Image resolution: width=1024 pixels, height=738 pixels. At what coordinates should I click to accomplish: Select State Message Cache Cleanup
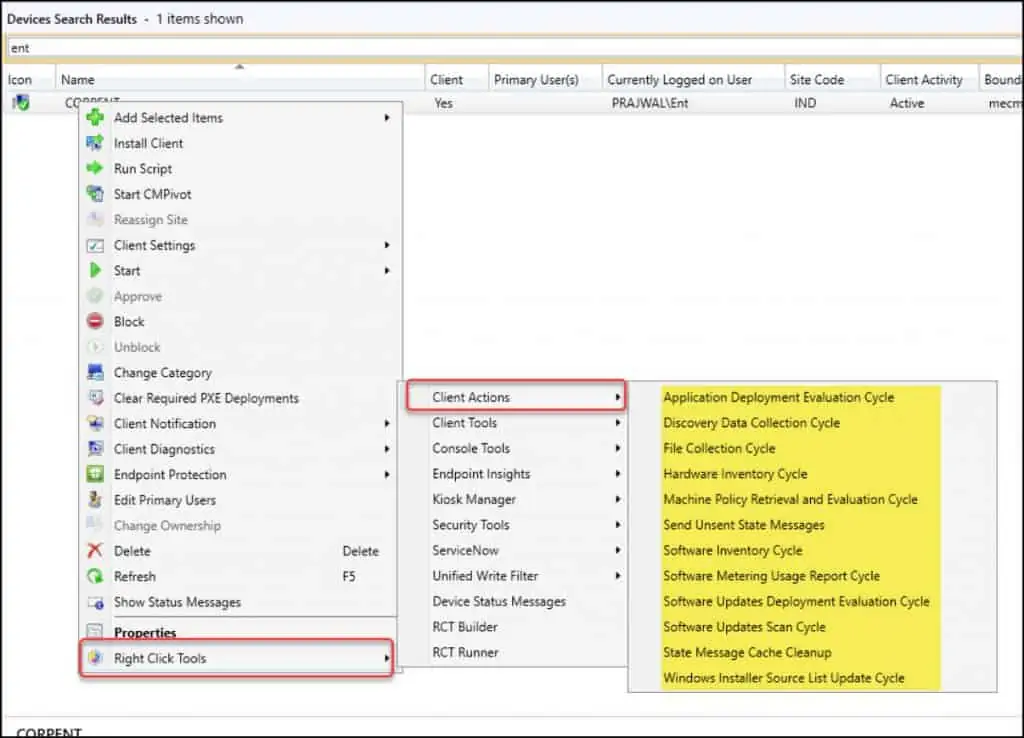pyautogui.click(x=747, y=652)
